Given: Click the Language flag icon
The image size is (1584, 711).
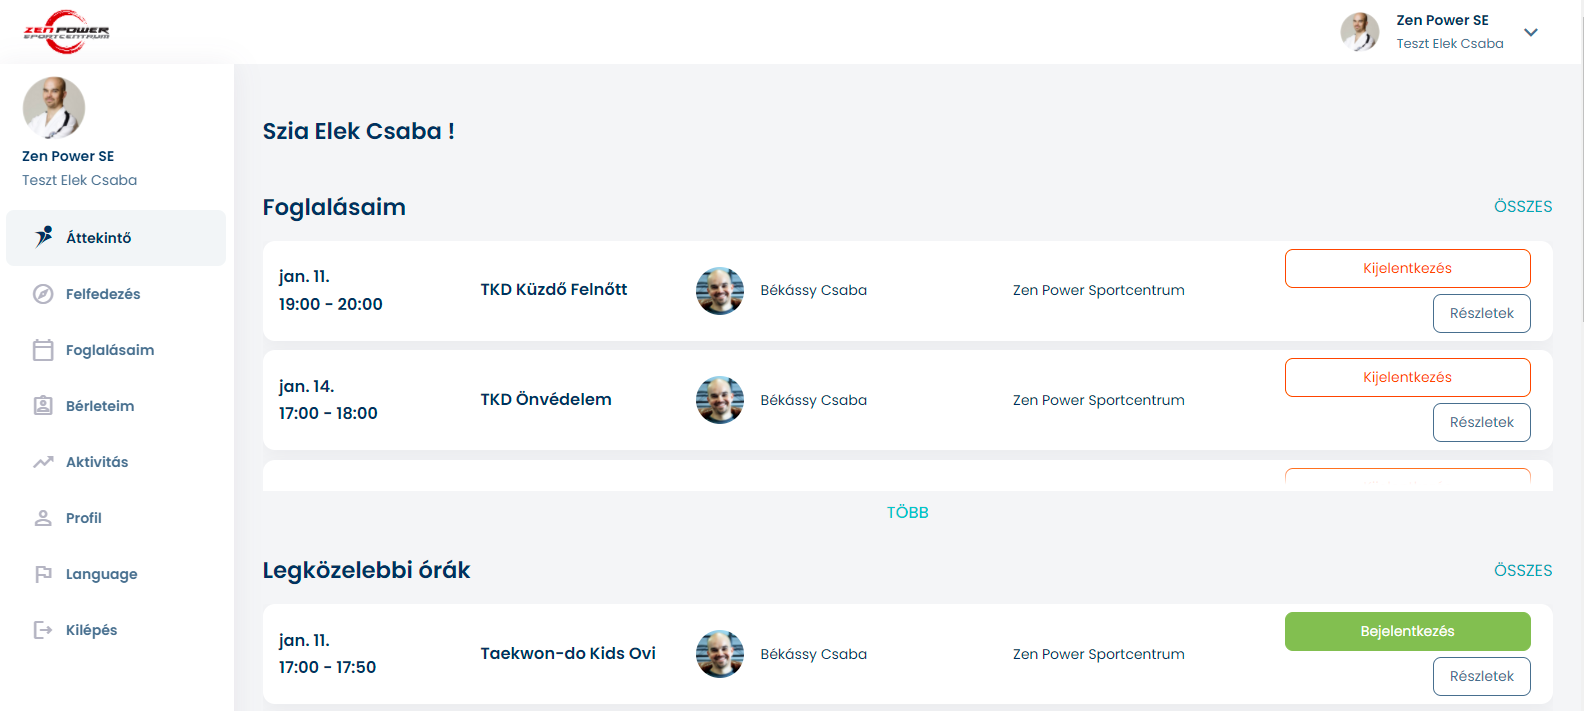Looking at the screenshot, I should [x=43, y=574].
